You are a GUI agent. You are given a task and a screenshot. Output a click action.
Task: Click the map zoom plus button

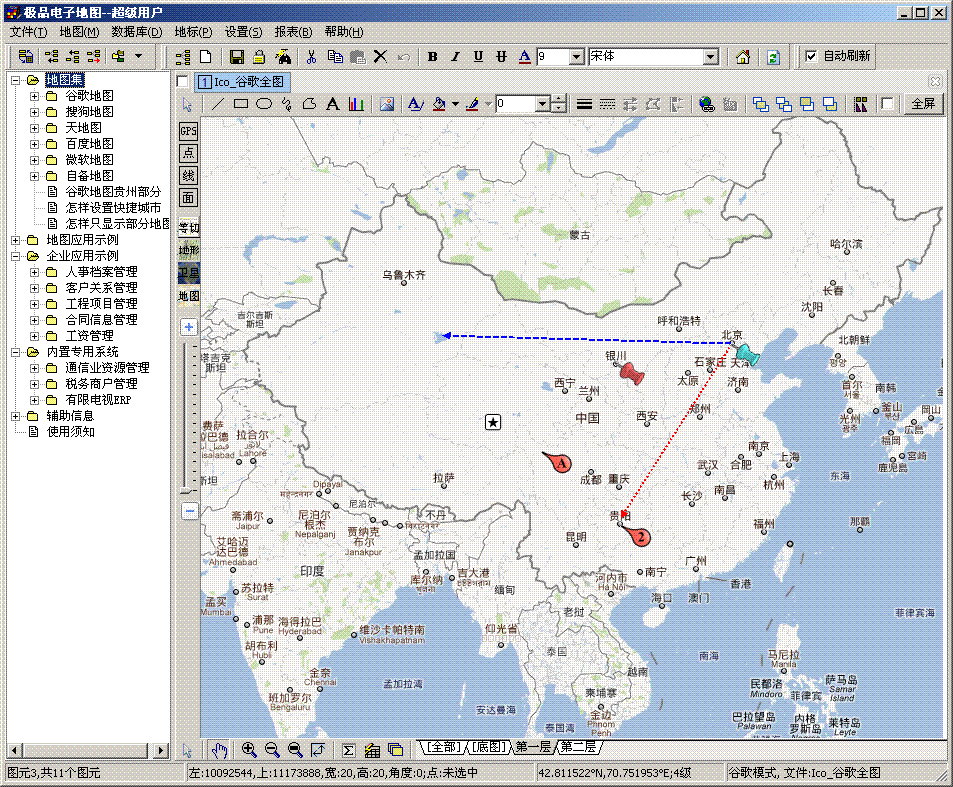click(x=189, y=327)
